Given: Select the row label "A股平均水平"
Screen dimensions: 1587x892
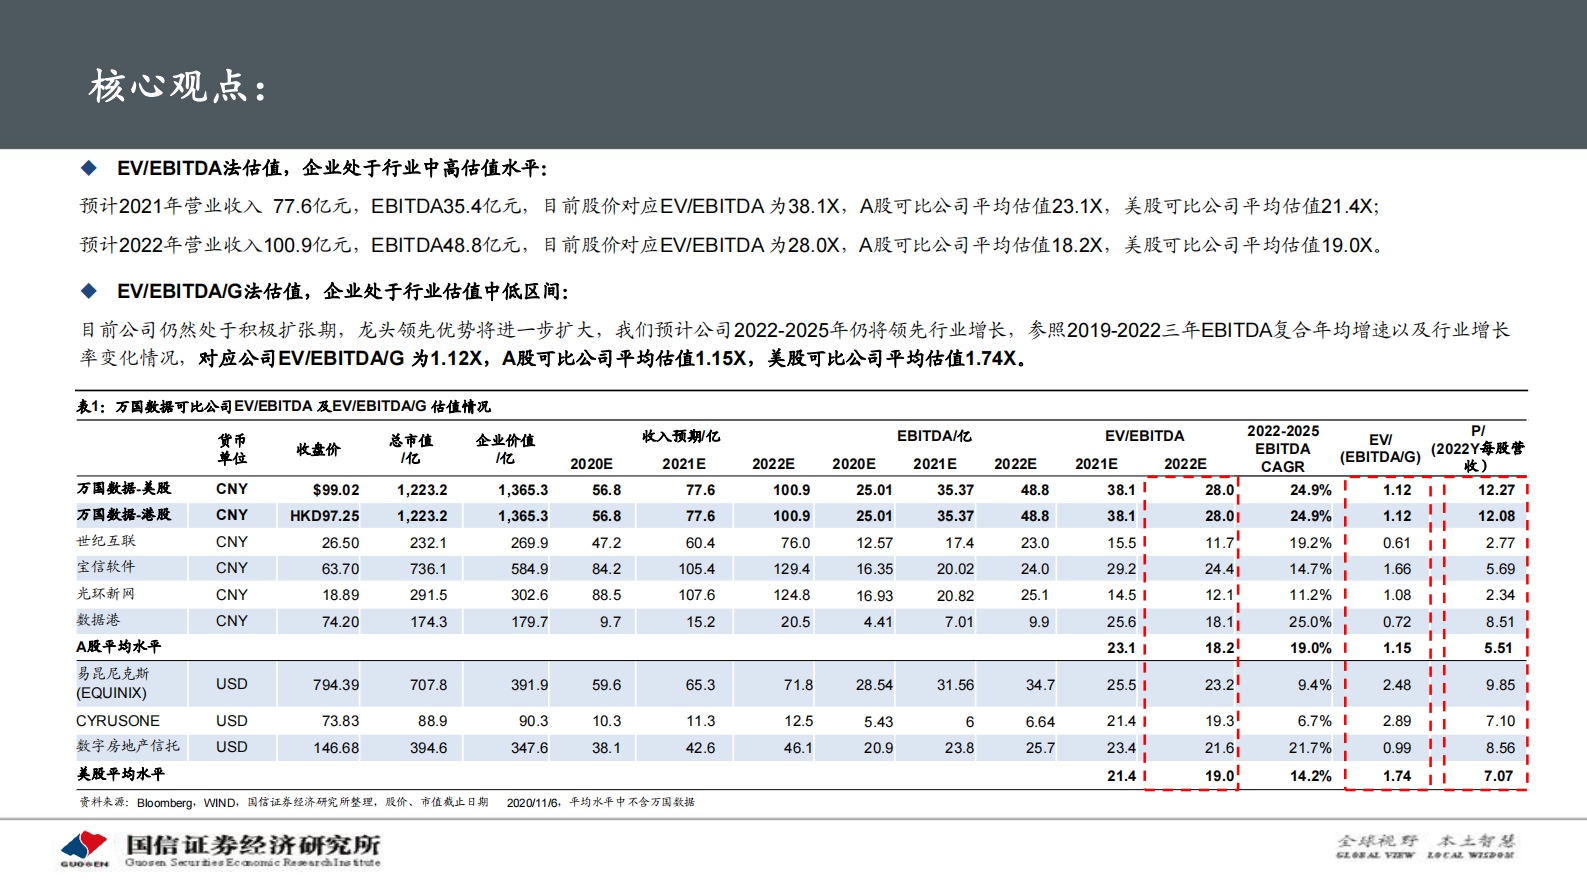Looking at the screenshot, I should pyautogui.click(x=118, y=646).
